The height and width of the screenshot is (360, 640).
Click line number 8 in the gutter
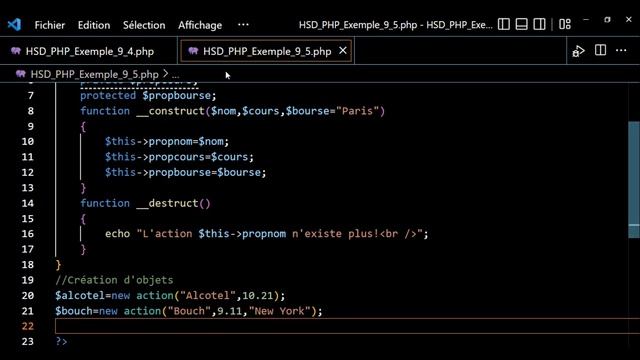(31, 111)
